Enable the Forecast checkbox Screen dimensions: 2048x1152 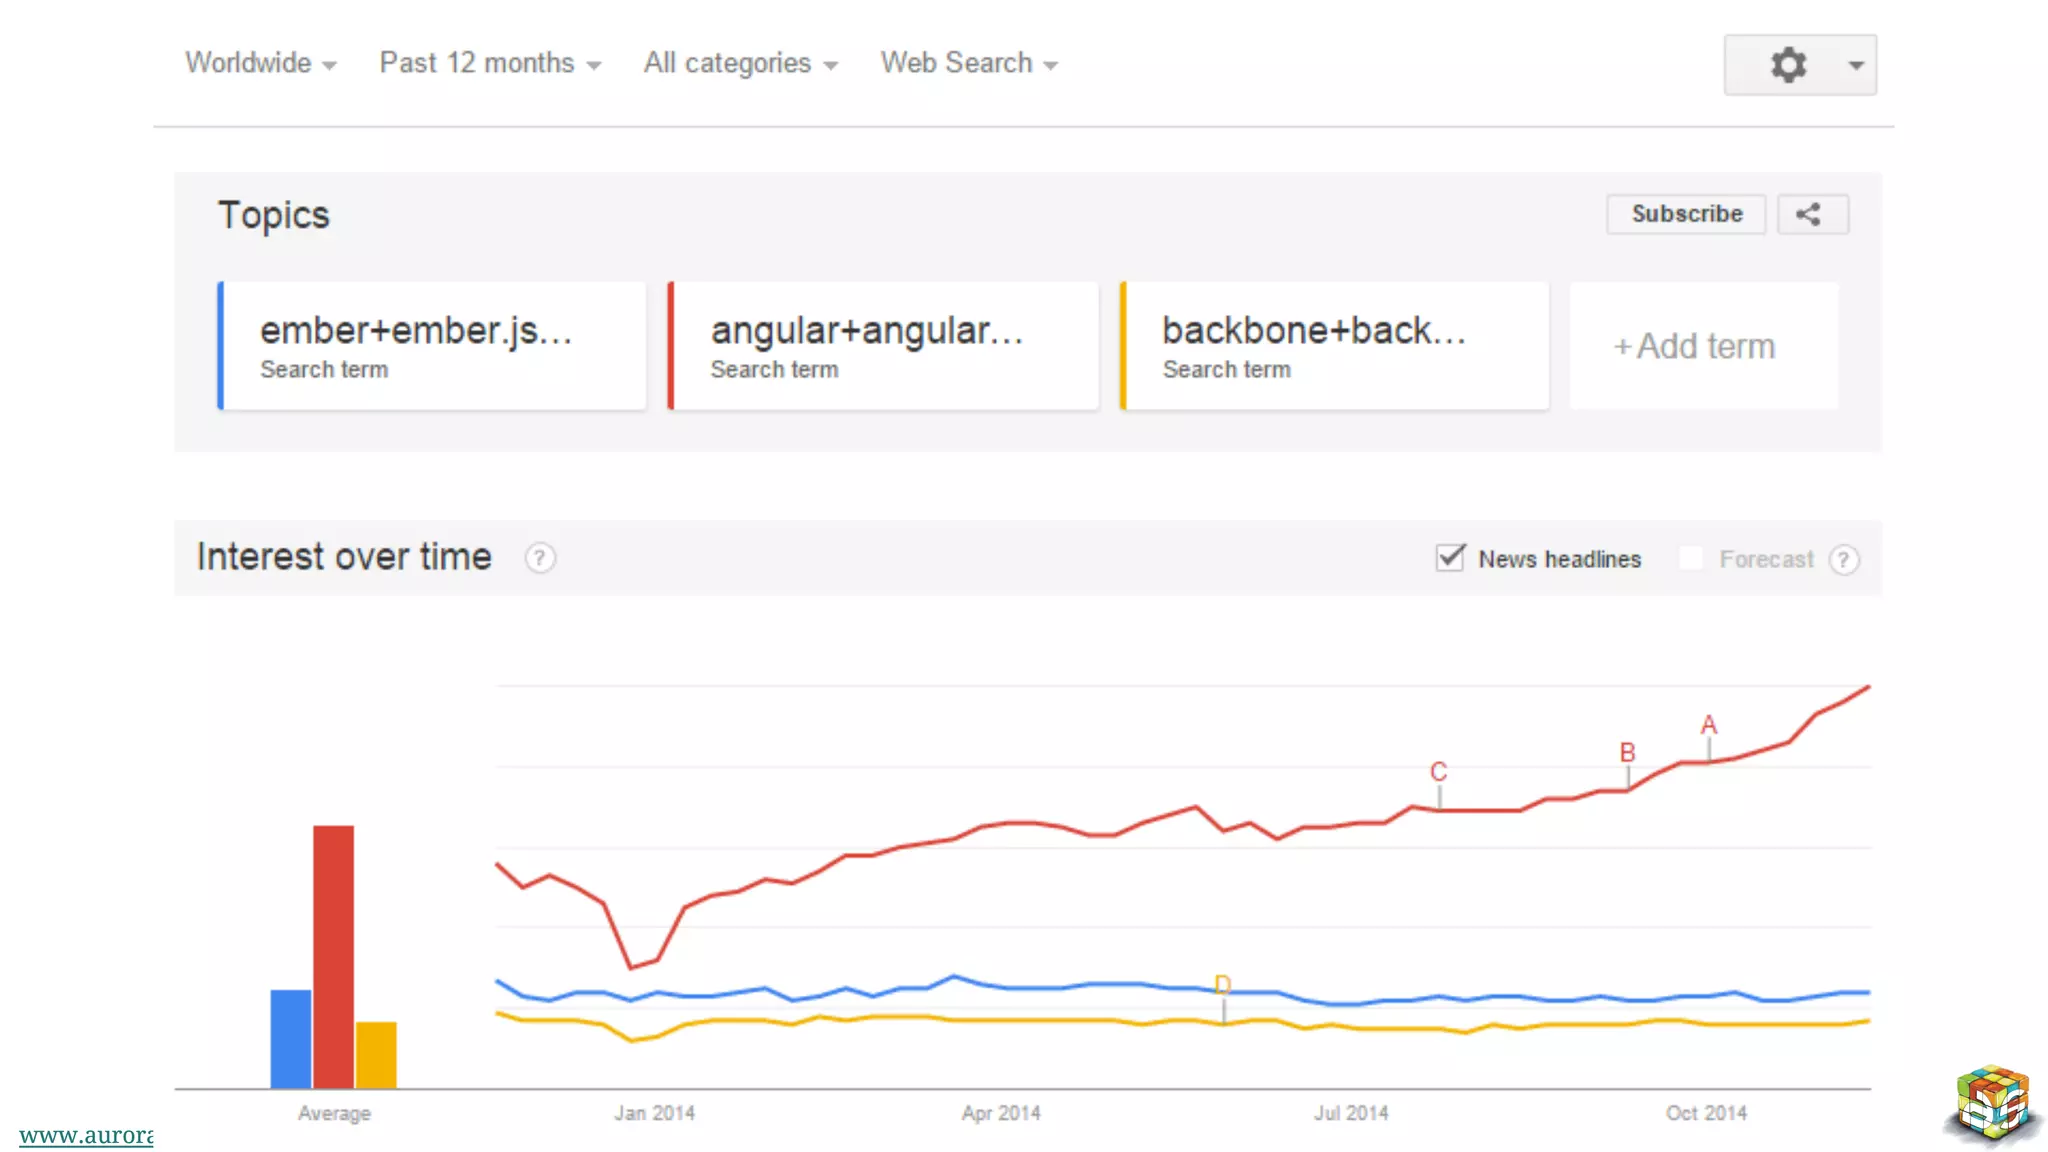[1690, 558]
